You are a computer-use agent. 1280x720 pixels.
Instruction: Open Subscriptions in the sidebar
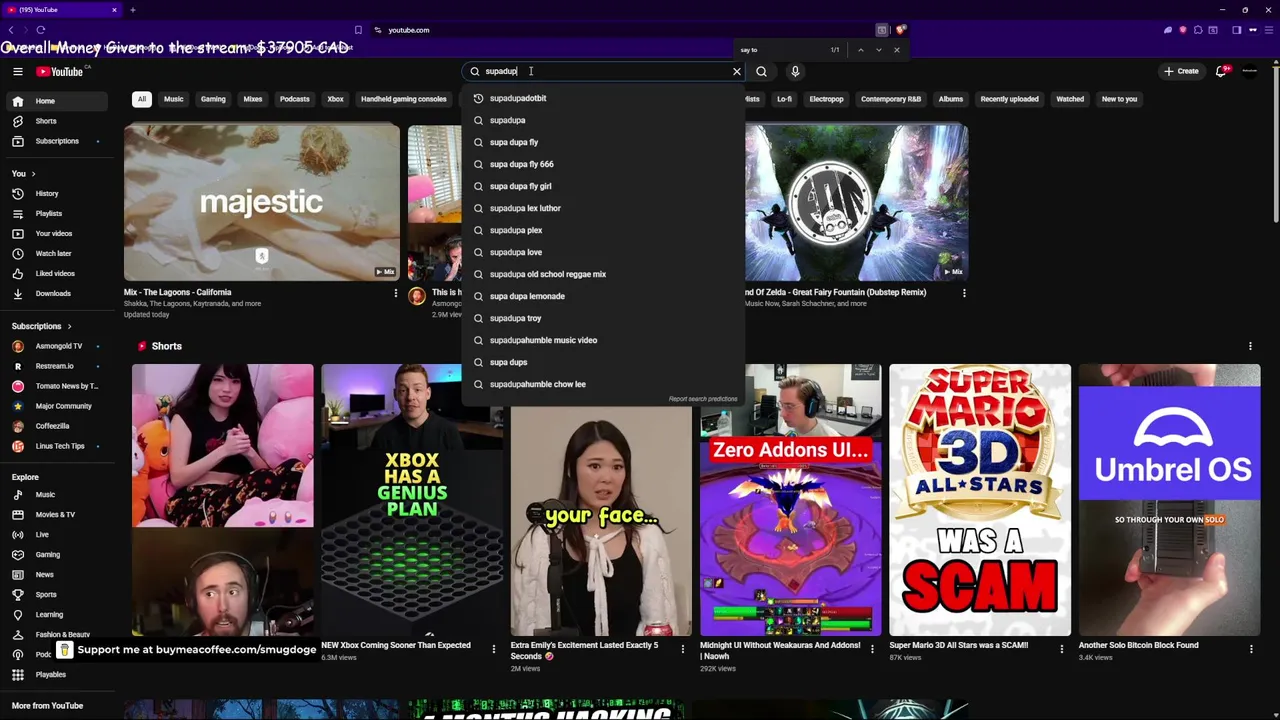point(57,141)
